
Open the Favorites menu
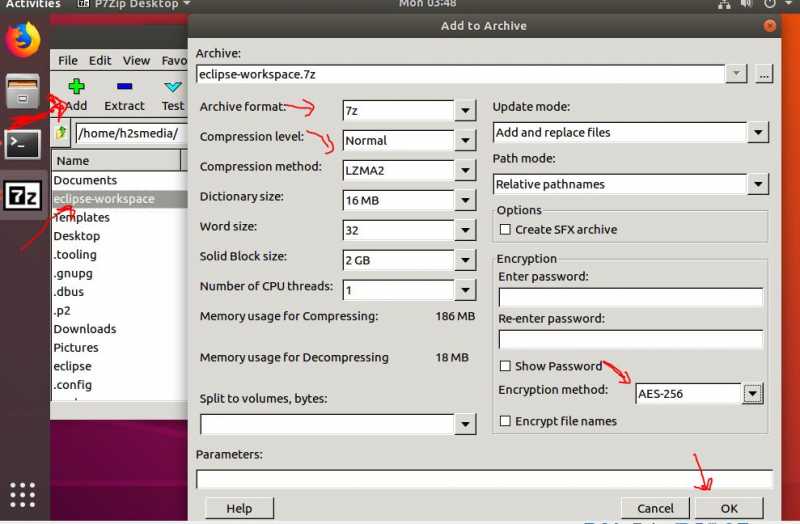[x=174, y=61]
